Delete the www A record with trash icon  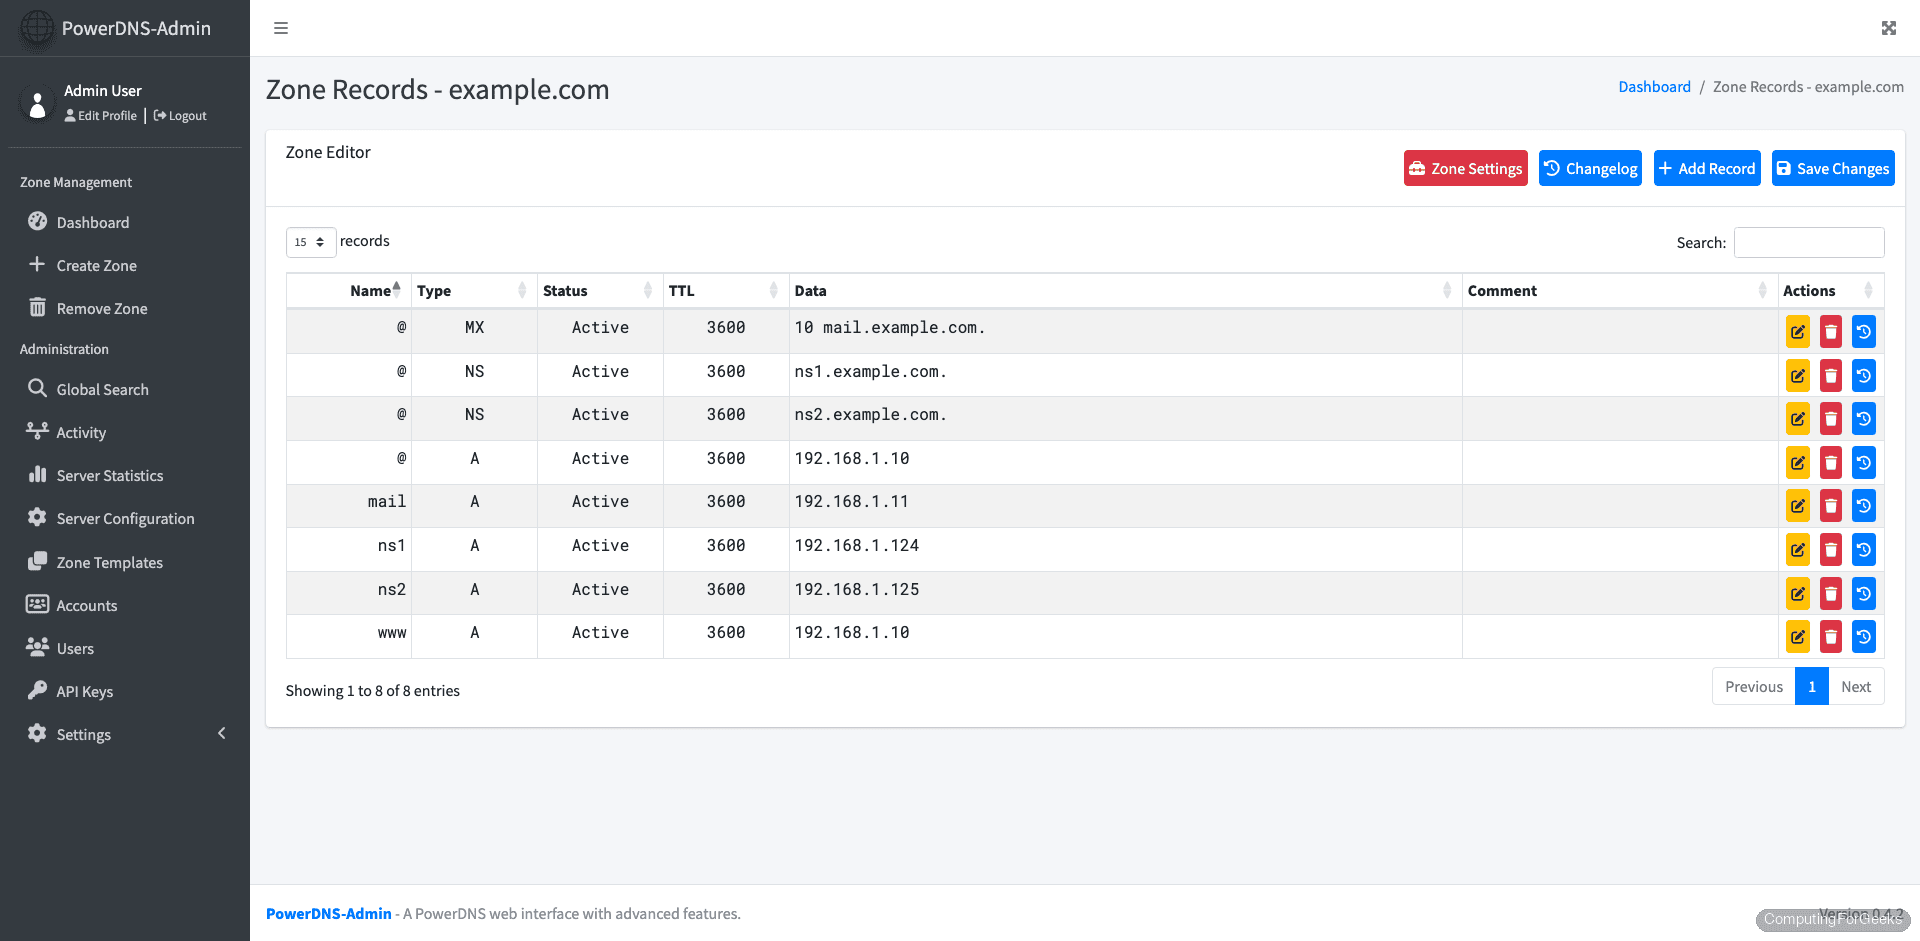(x=1831, y=636)
